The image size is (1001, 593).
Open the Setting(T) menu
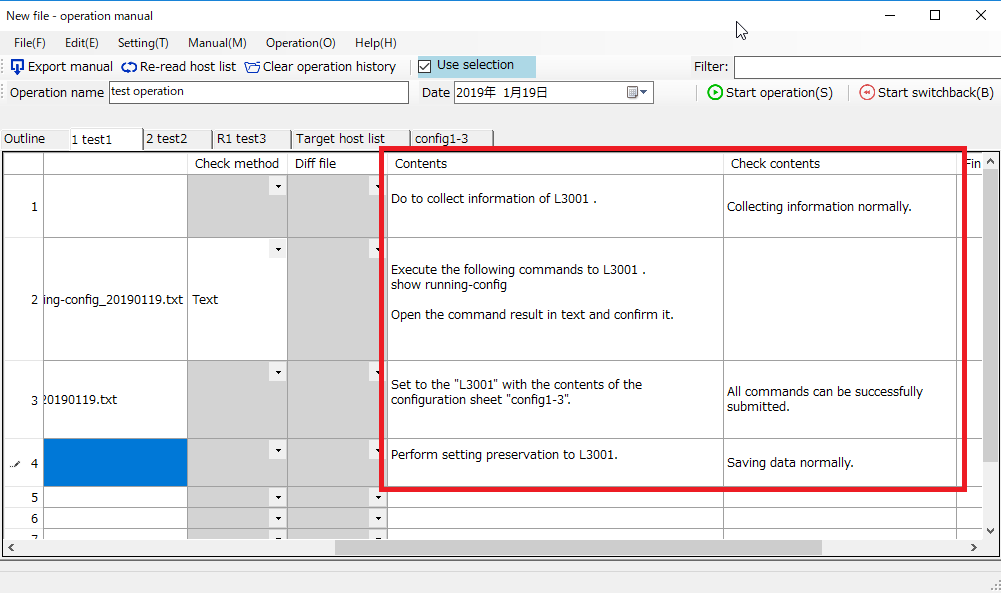pos(143,43)
